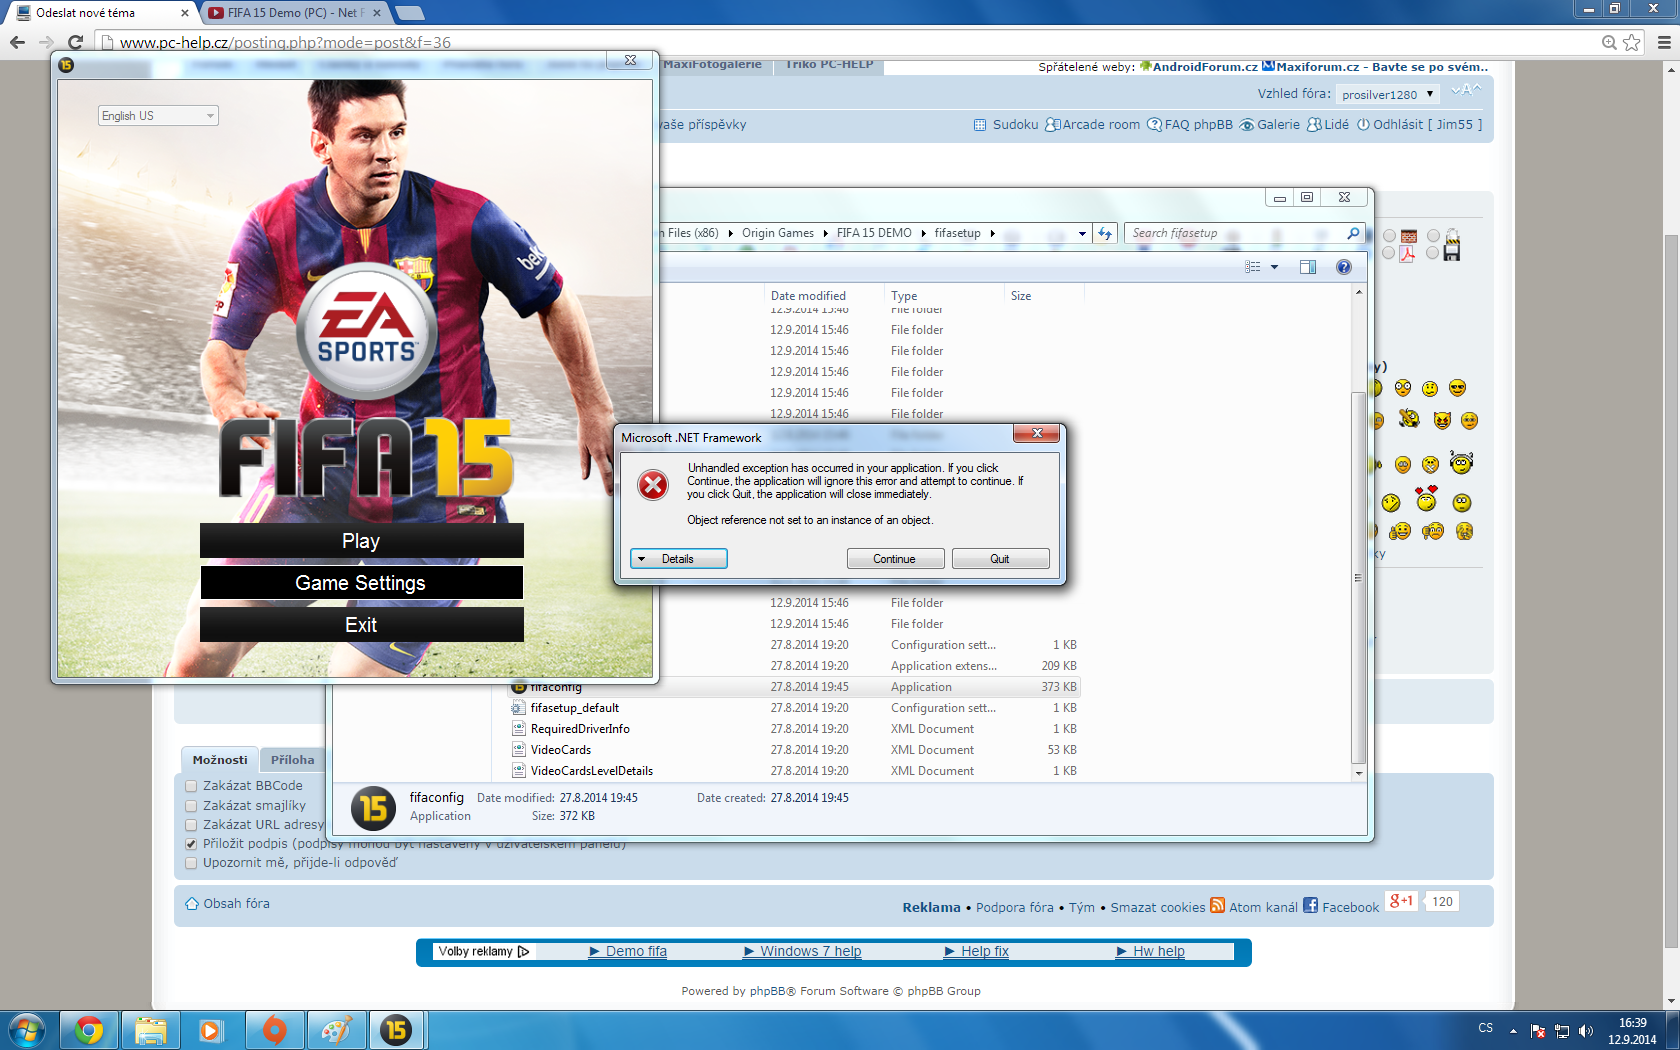Uncheck the Přiložit podpis checkbox
1680x1050 pixels.
click(191, 844)
